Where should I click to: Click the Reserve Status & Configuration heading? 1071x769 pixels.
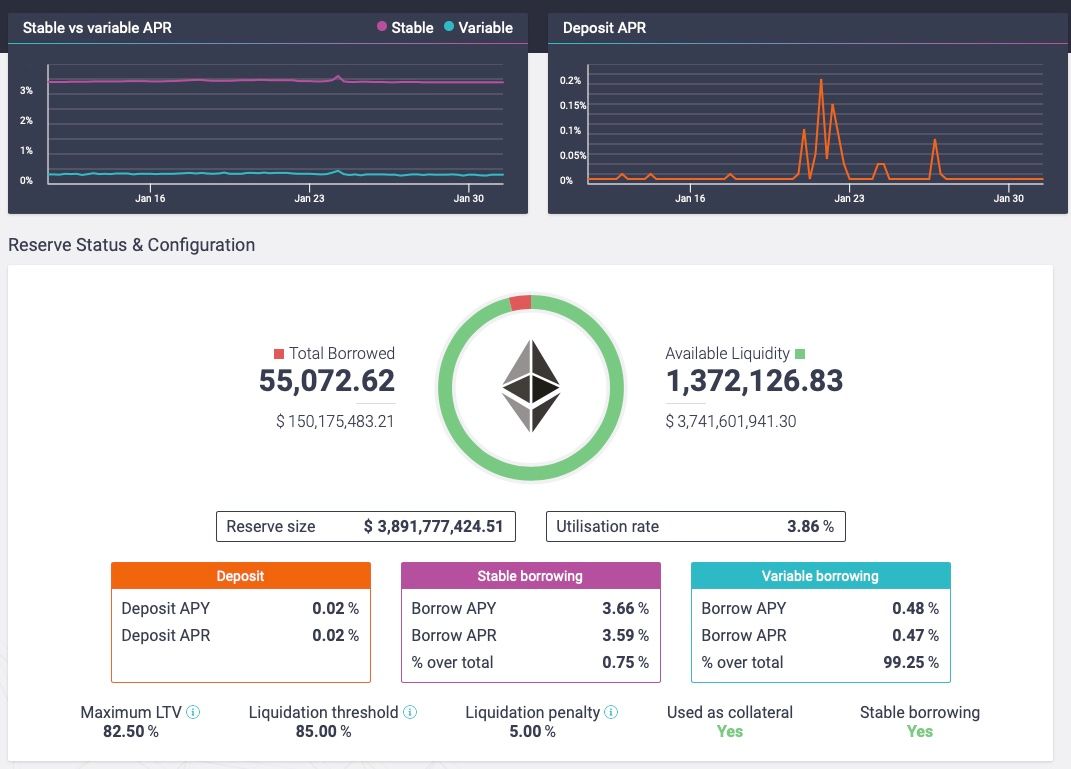coord(131,244)
